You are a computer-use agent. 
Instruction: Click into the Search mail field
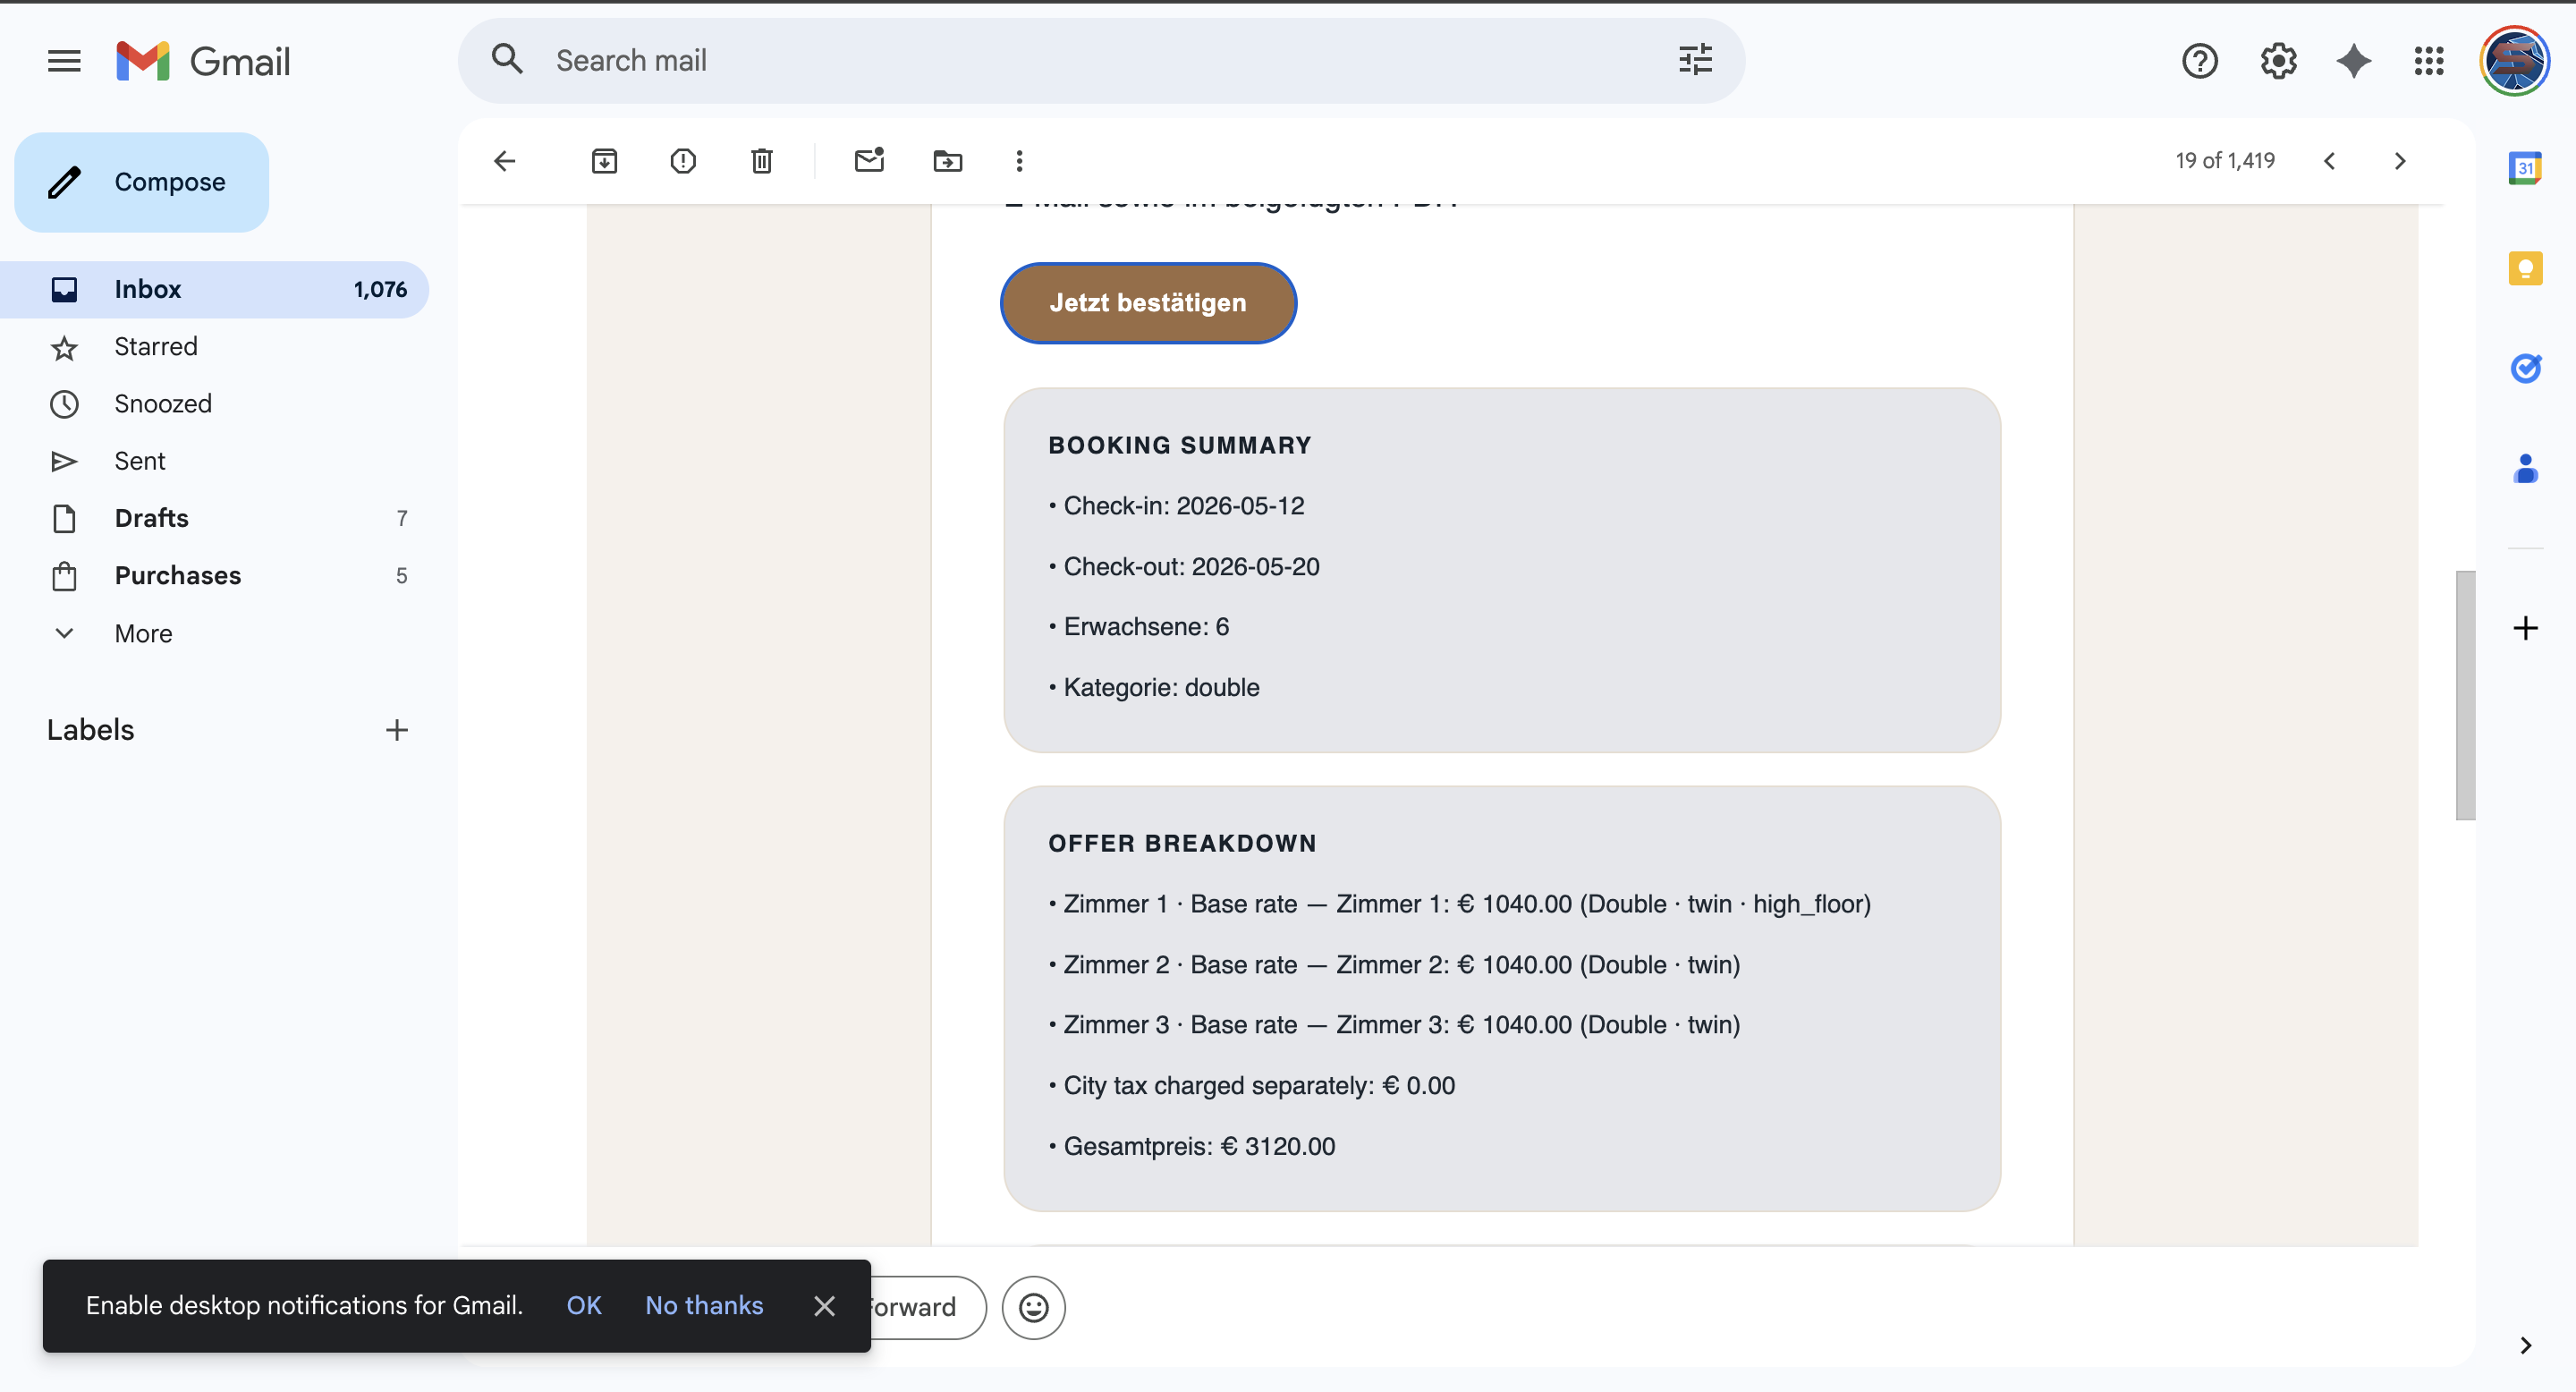[x=1100, y=60]
